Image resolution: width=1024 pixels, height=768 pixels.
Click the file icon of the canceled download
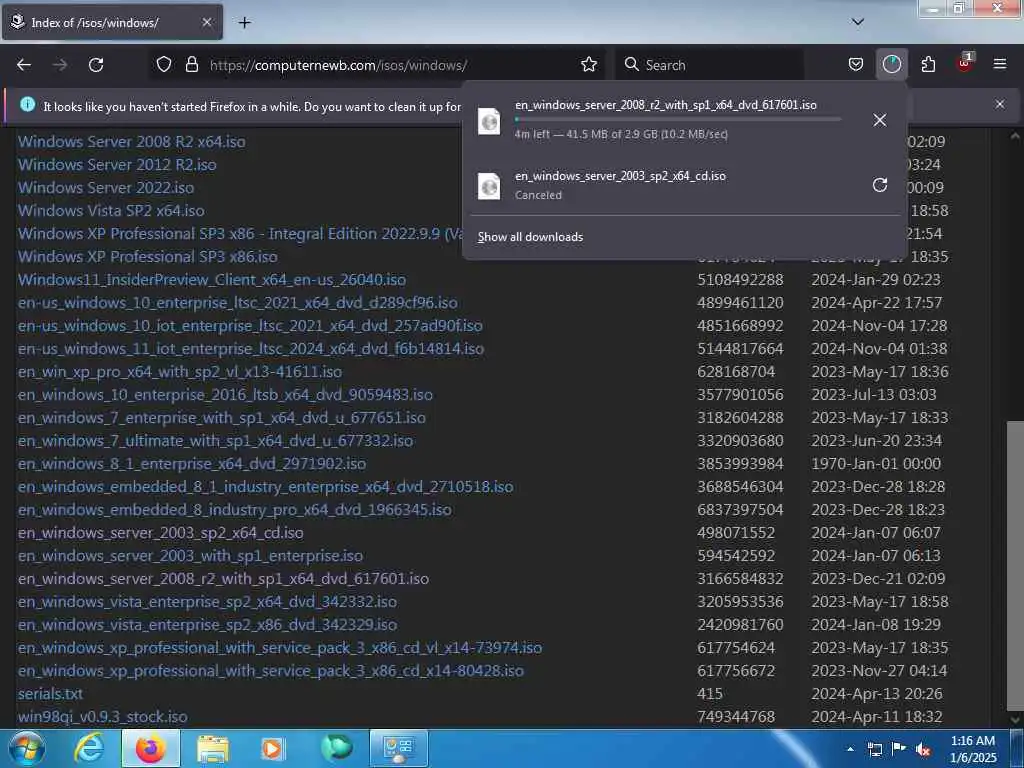(489, 186)
